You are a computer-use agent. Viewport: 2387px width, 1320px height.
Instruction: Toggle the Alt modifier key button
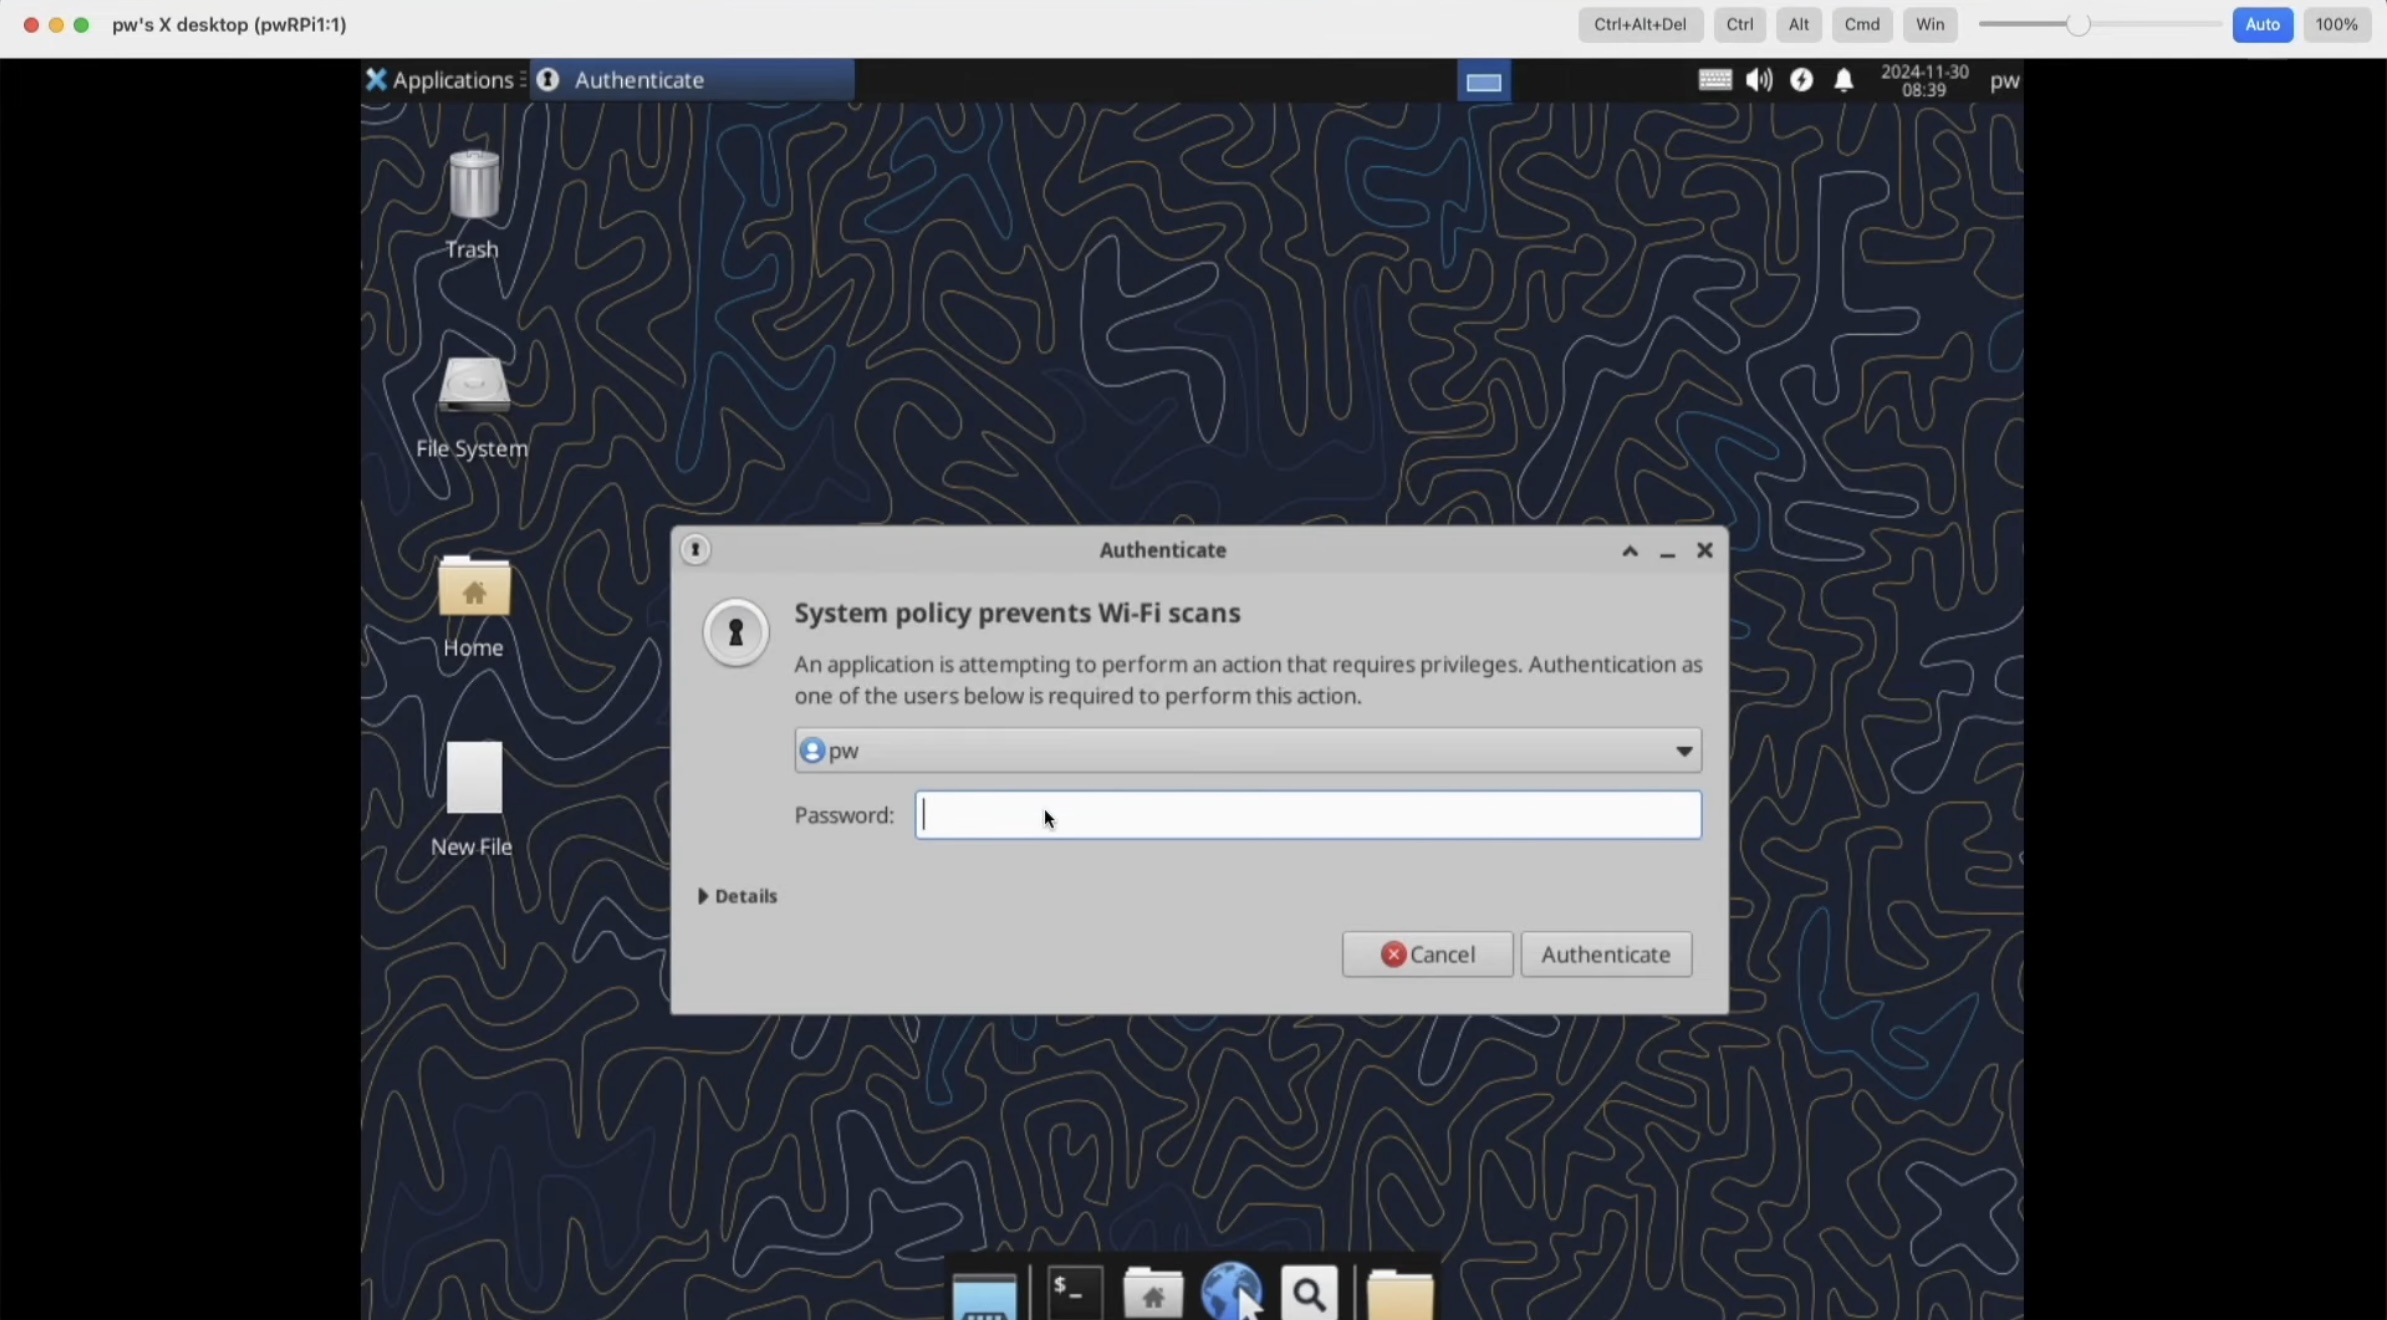[x=1798, y=25]
